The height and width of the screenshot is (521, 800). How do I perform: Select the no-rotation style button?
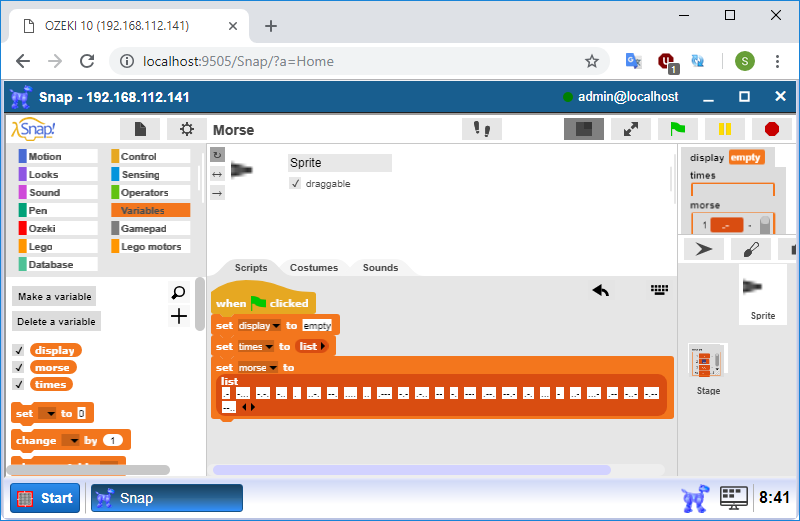click(217, 193)
